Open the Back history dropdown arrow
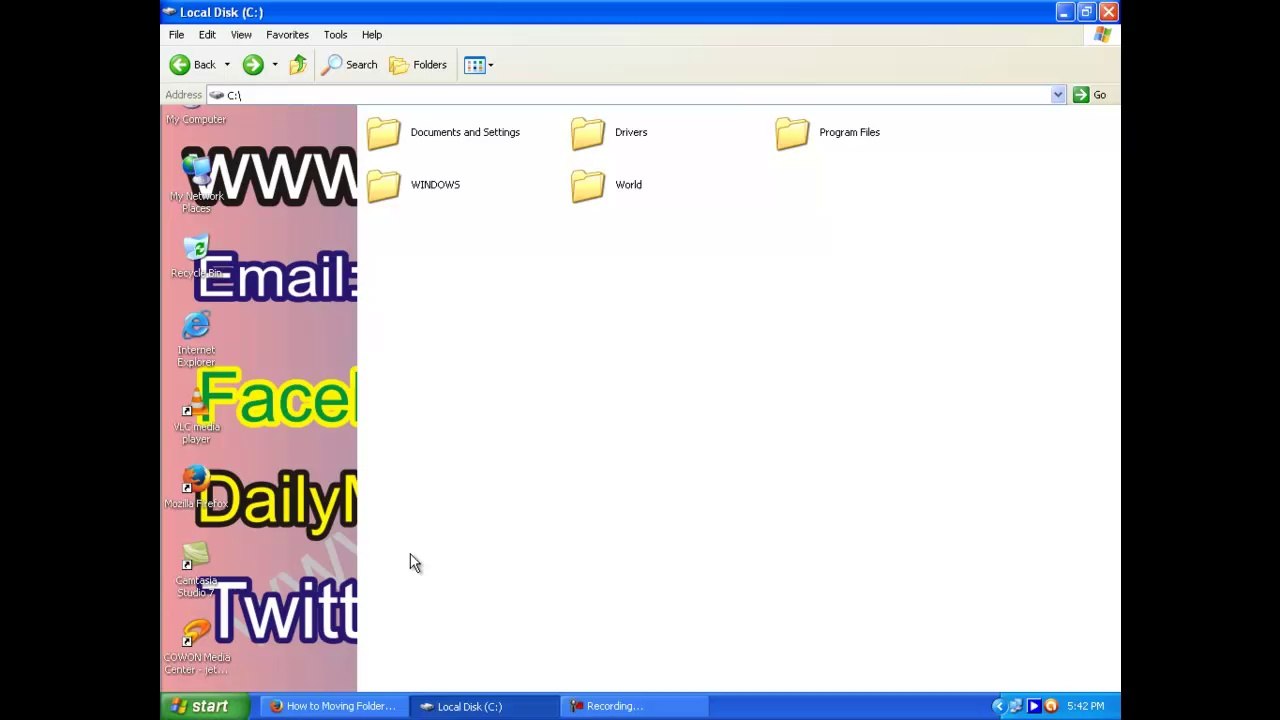1280x720 pixels. [x=227, y=65]
